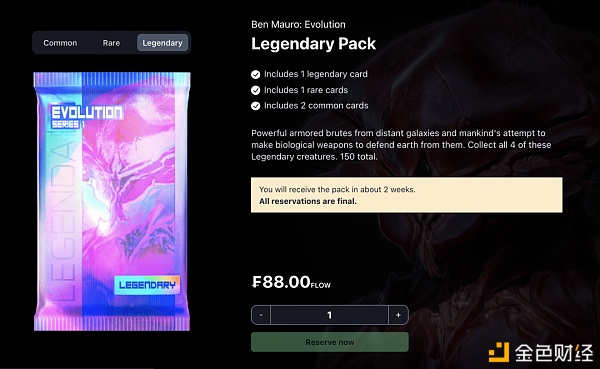Click the yellow reservations are final notice
600x369 pixels.
click(x=407, y=195)
